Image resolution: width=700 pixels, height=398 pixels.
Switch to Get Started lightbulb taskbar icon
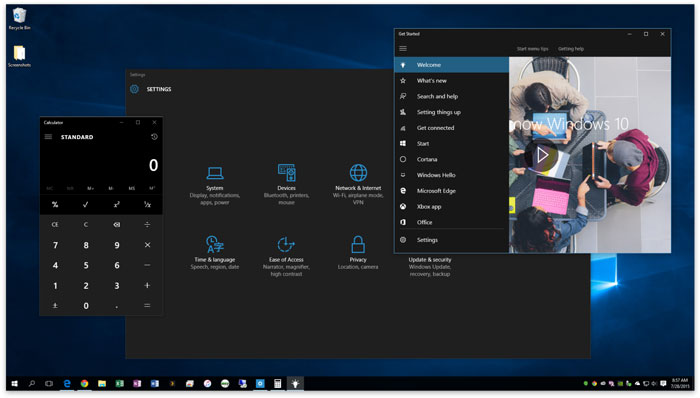(x=295, y=383)
